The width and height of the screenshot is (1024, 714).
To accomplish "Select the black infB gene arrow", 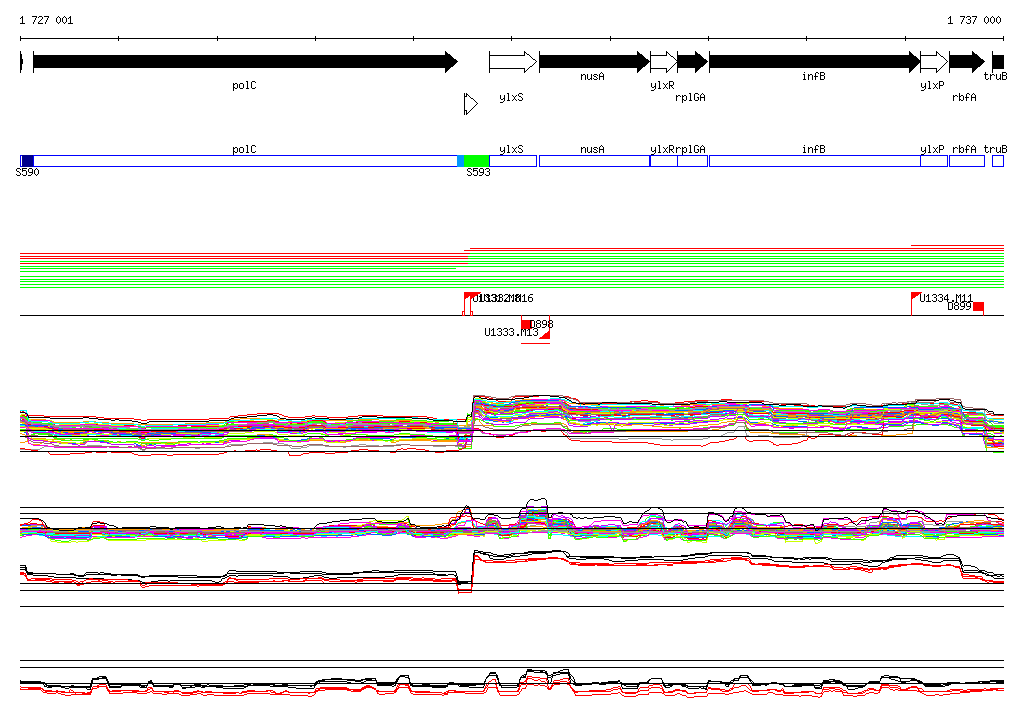I will point(815,62).
